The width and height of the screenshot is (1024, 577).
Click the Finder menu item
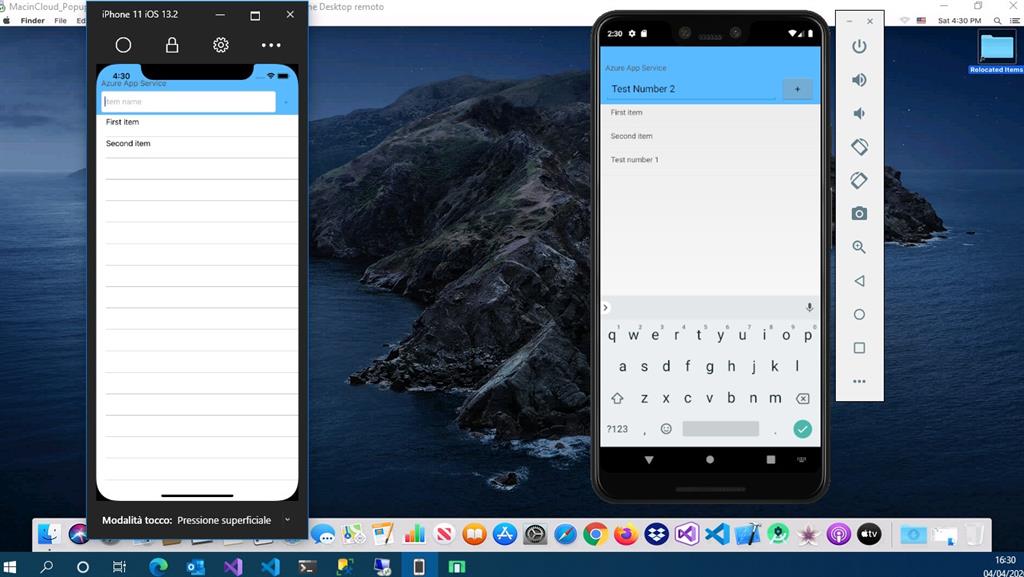(32, 19)
